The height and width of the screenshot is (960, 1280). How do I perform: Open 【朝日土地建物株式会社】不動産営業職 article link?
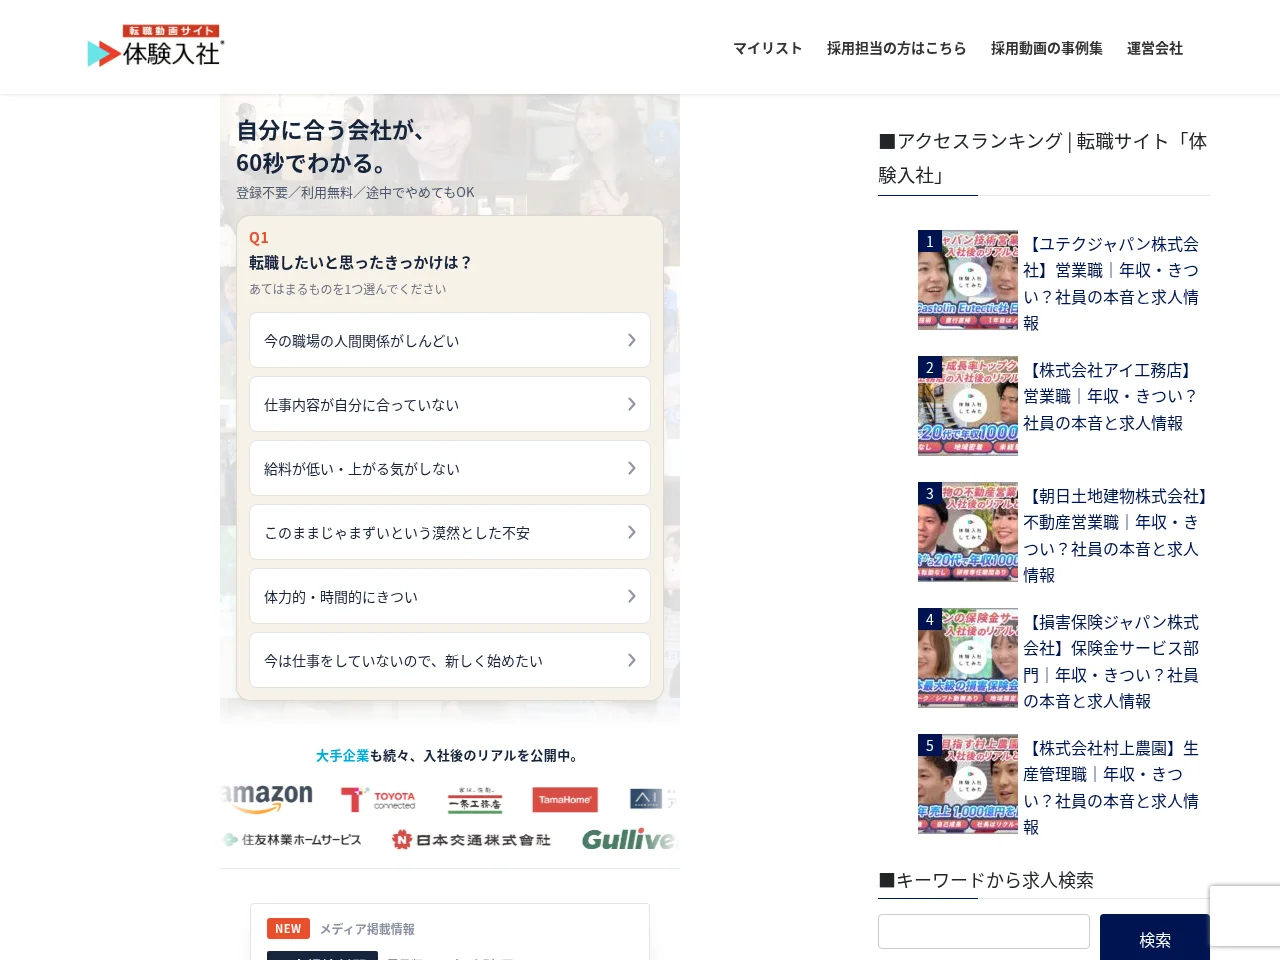1114,535
